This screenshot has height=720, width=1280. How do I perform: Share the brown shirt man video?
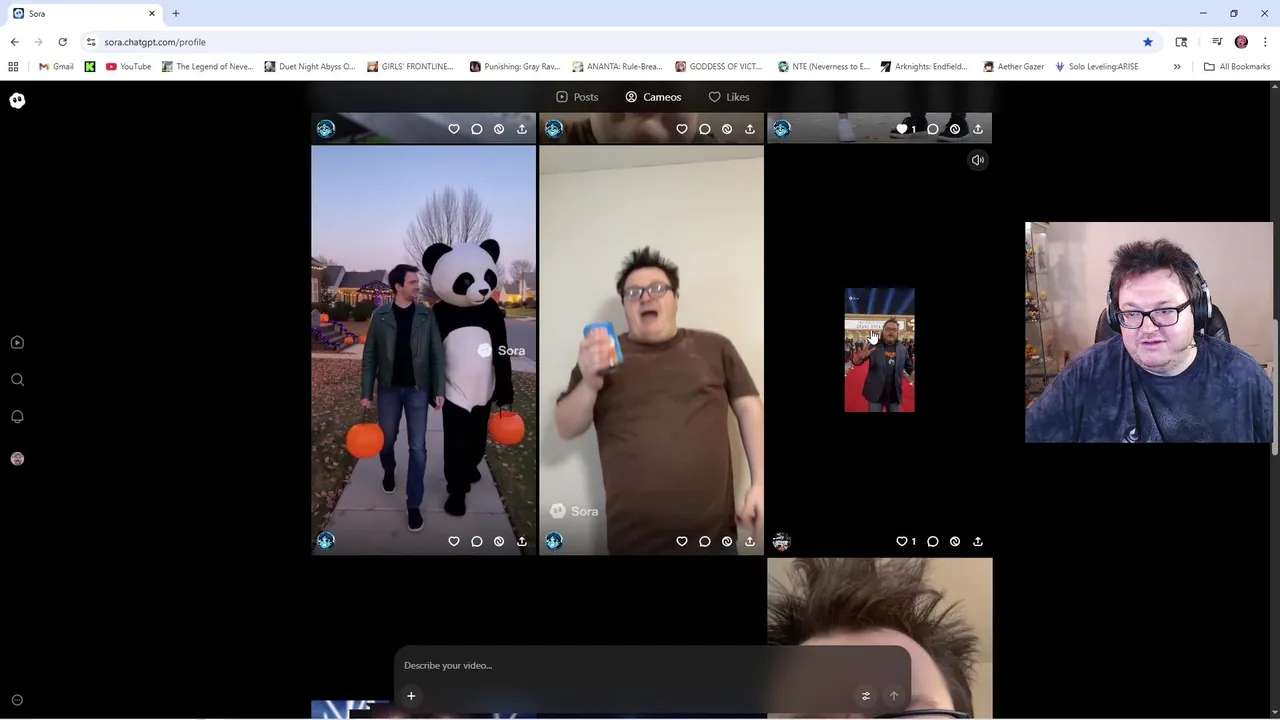coord(750,541)
